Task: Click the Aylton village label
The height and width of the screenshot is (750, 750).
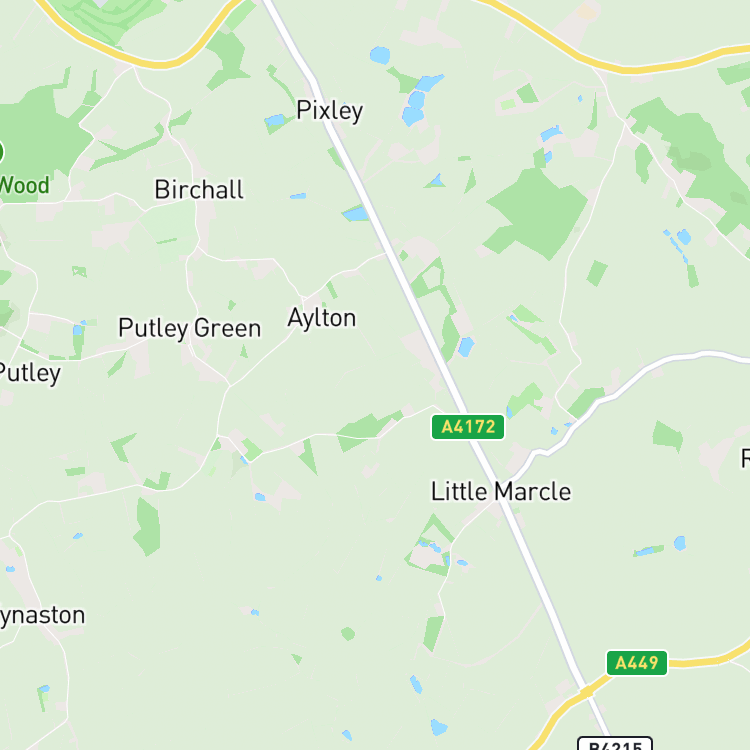Action: coord(322,318)
